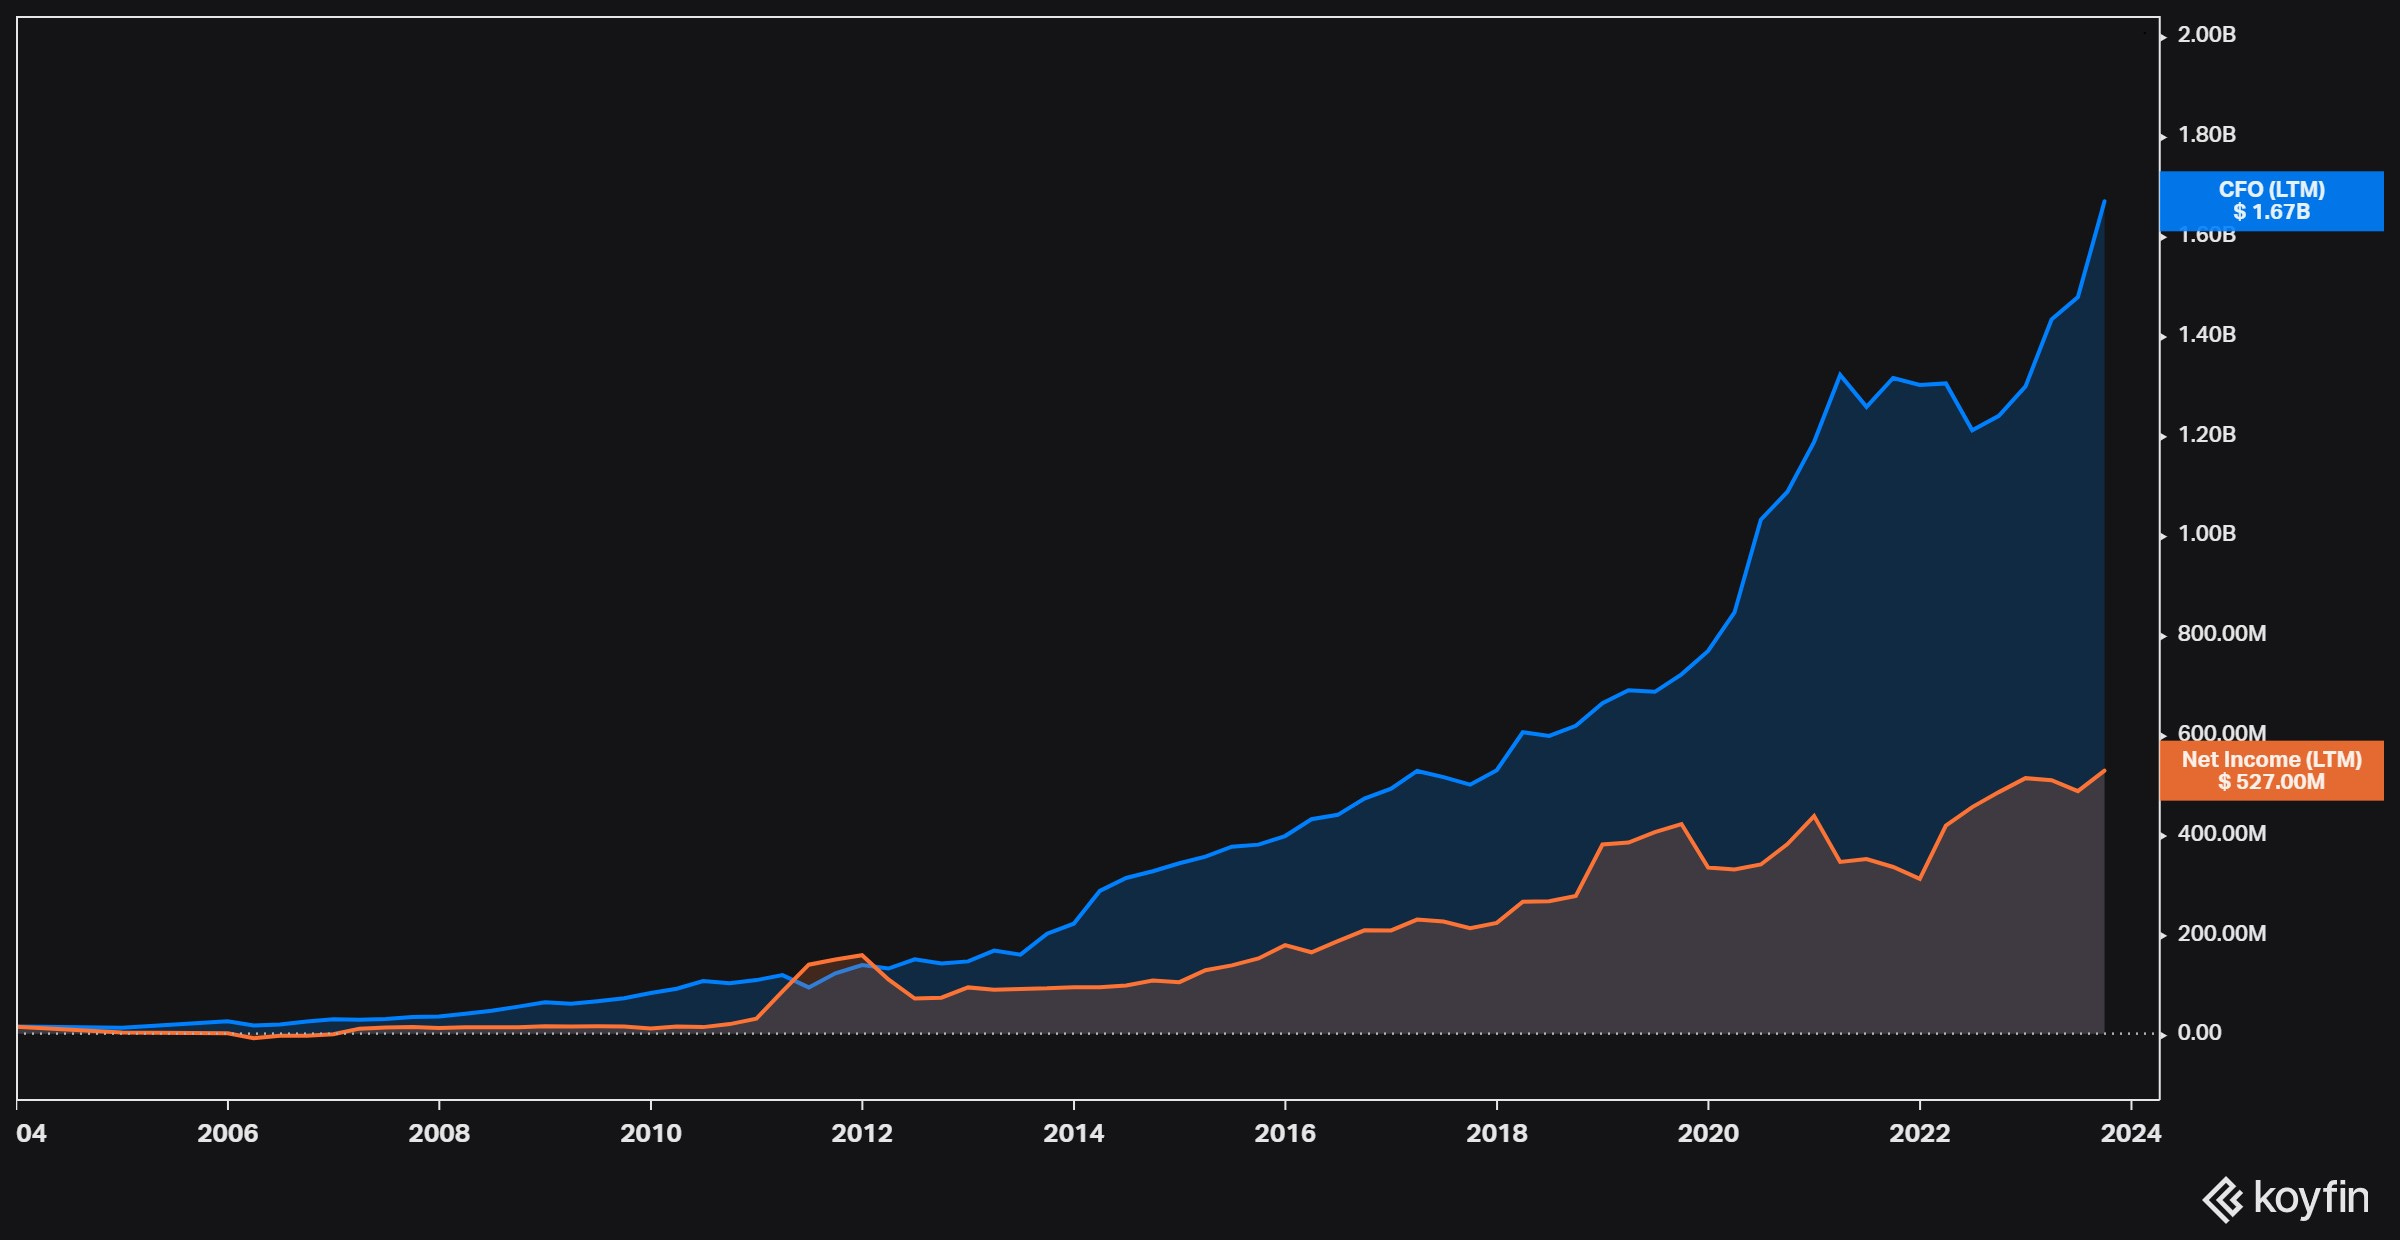The height and width of the screenshot is (1240, 2400).
Task: Click the 400.00M y-axis tick label
Action: 2221,834
